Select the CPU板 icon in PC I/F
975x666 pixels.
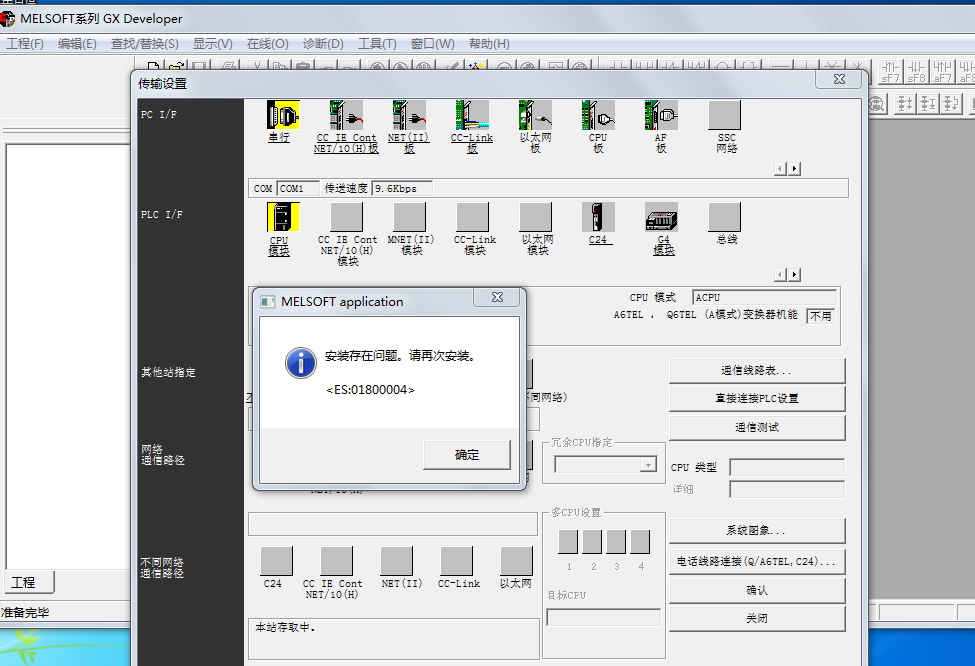(x=598, y=115)
